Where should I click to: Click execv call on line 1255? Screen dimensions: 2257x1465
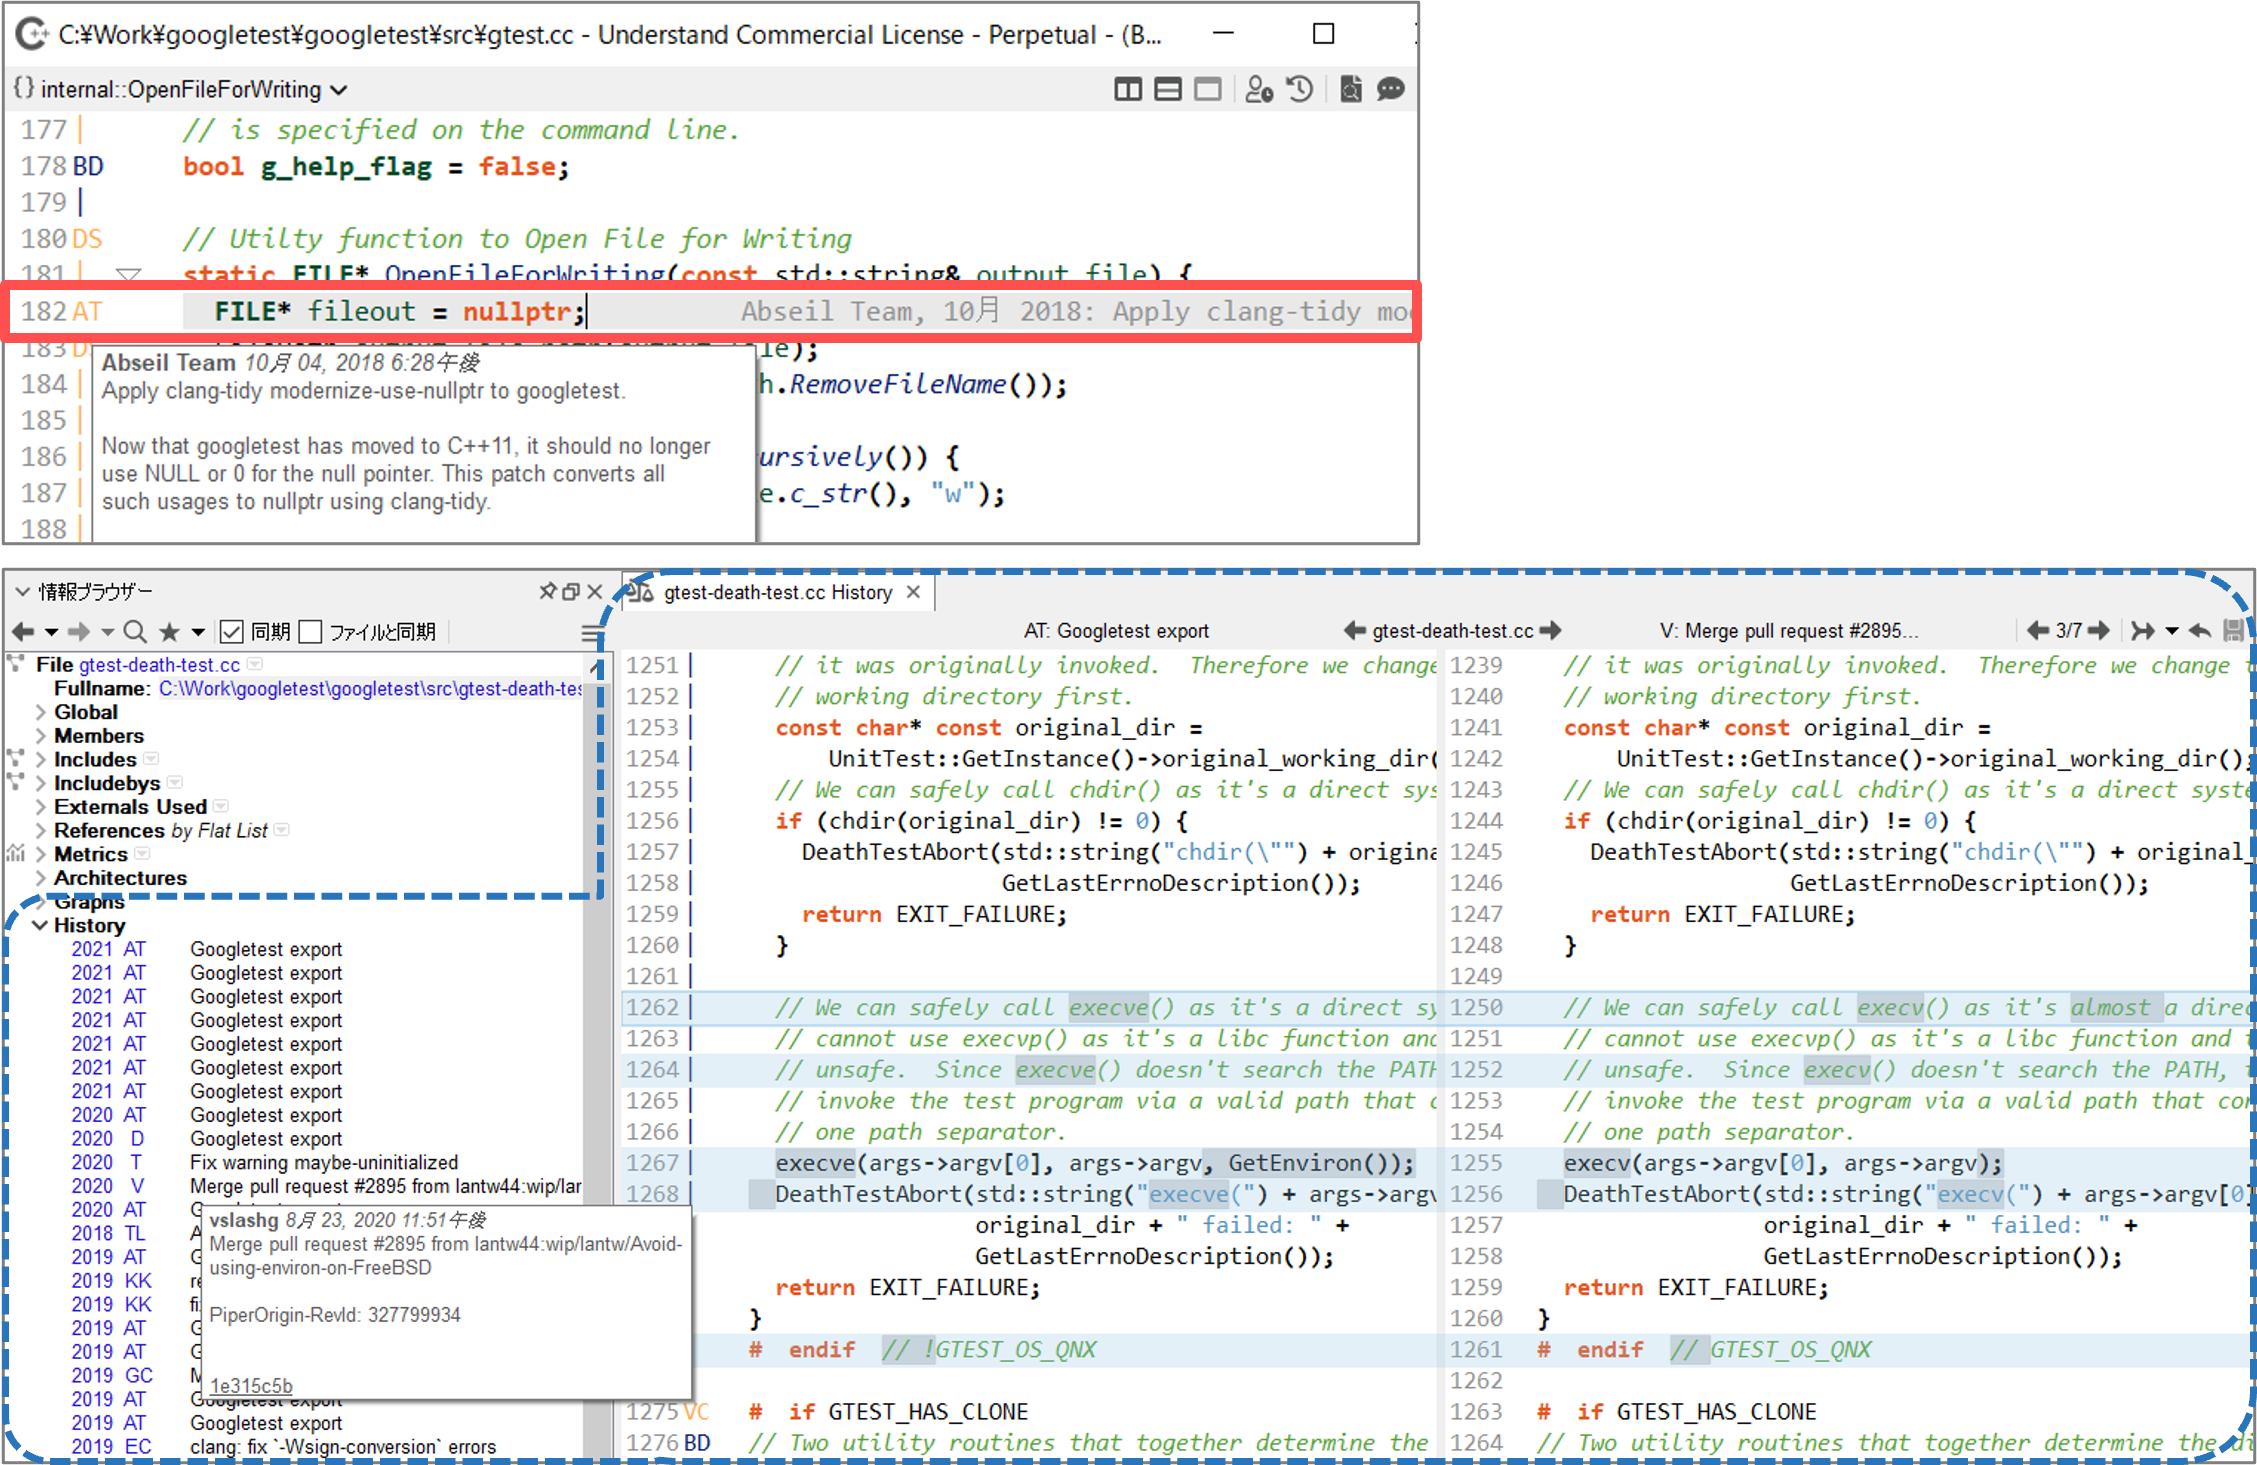(x=1783, y=1163)
